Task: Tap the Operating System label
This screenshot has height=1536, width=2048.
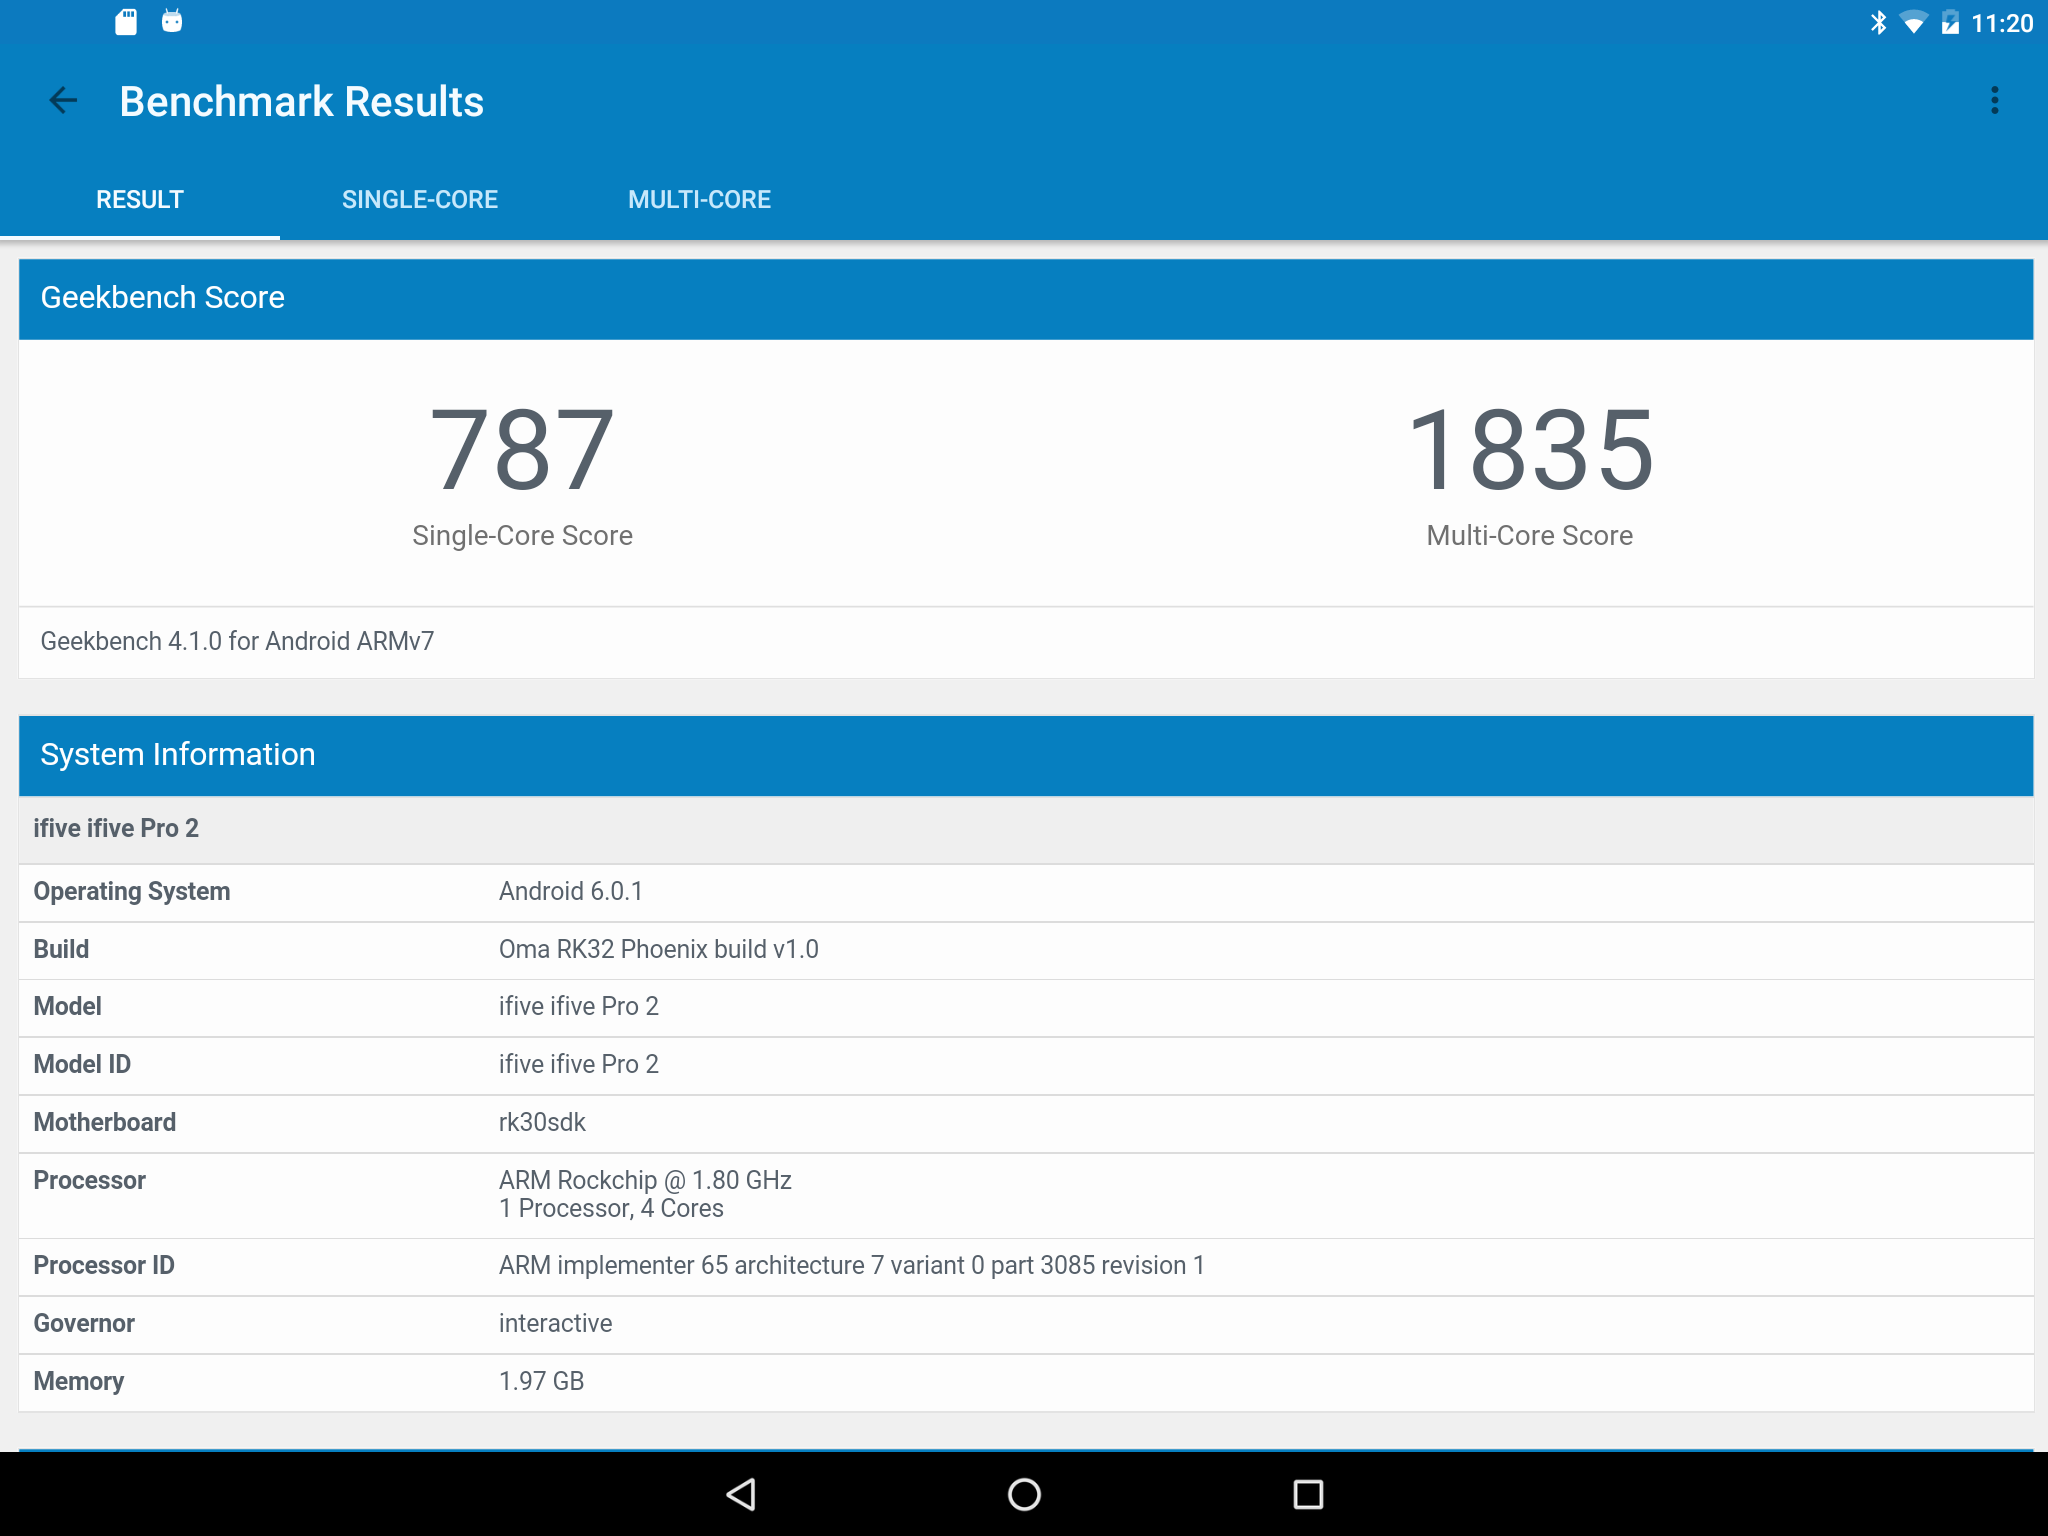Action: pyautogui.click(x=132, y=891)
